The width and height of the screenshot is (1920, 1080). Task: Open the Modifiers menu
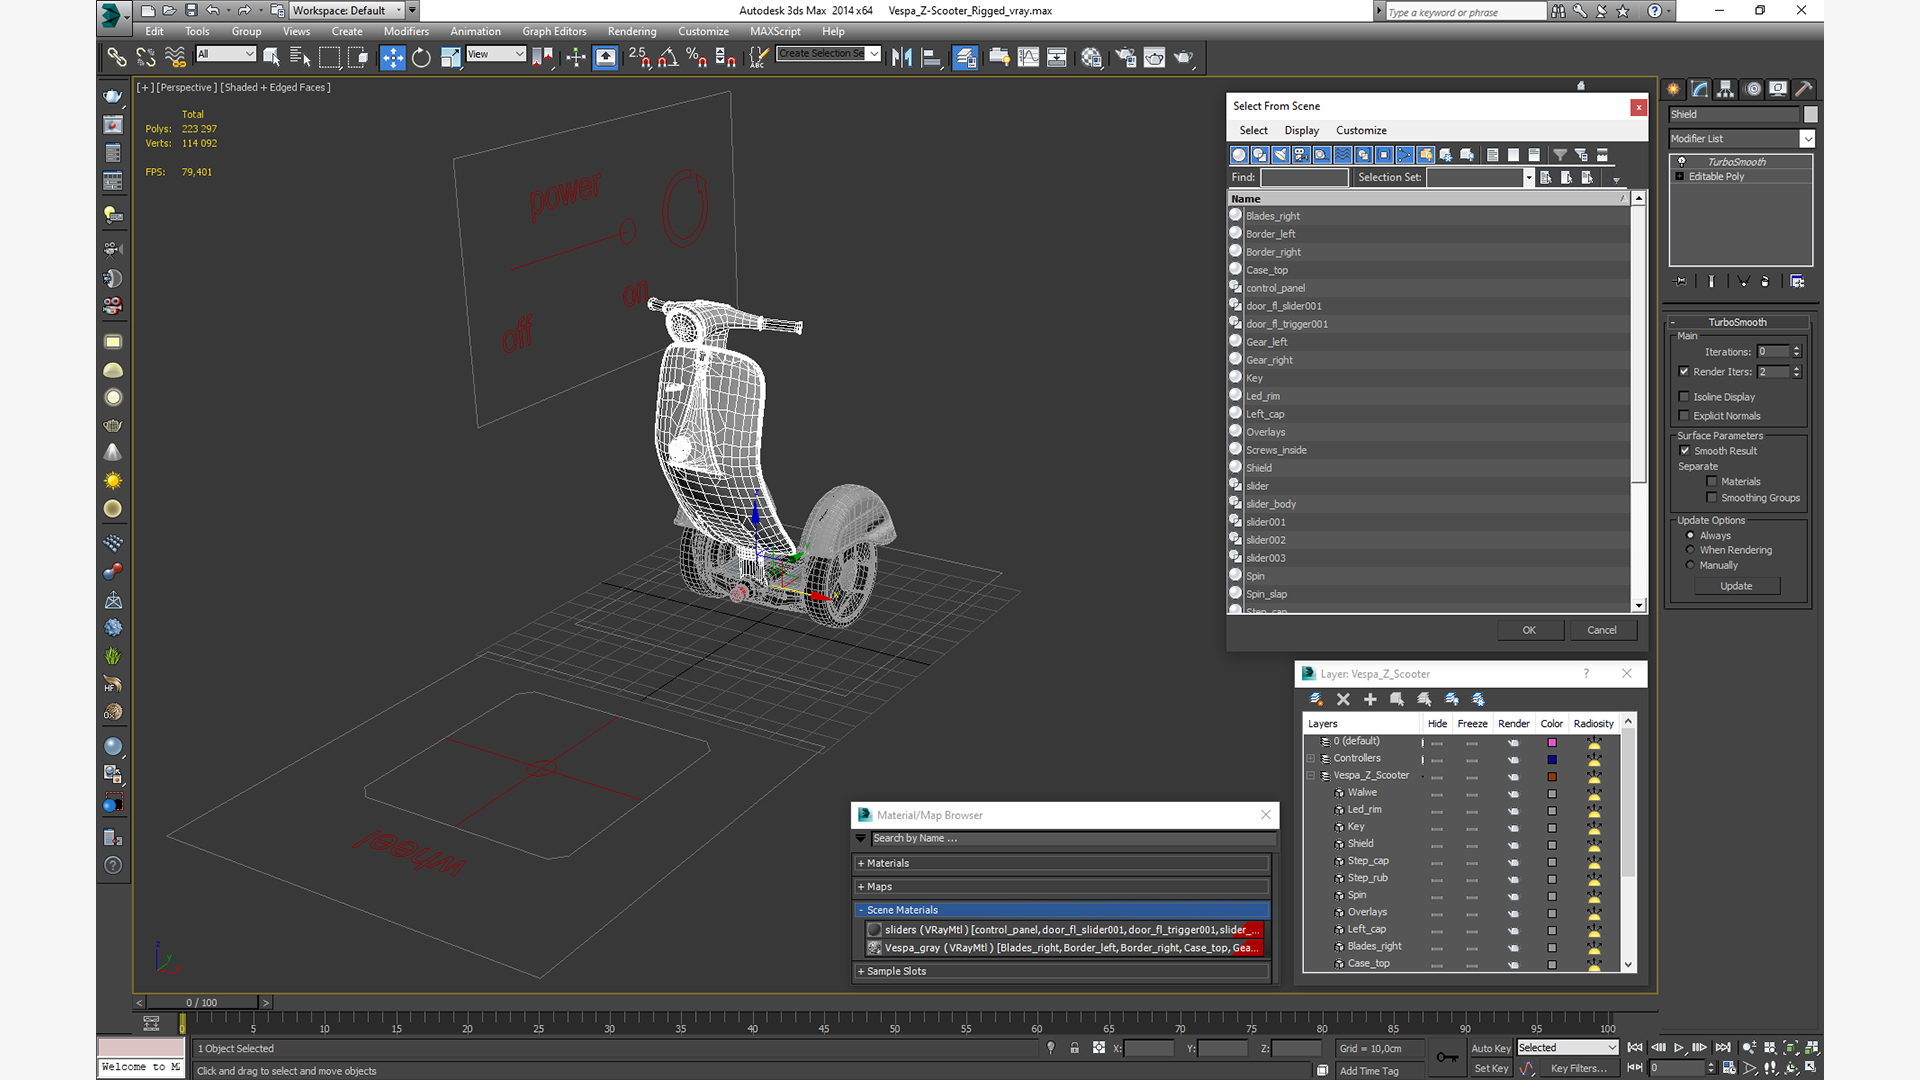tap(406, 32)
